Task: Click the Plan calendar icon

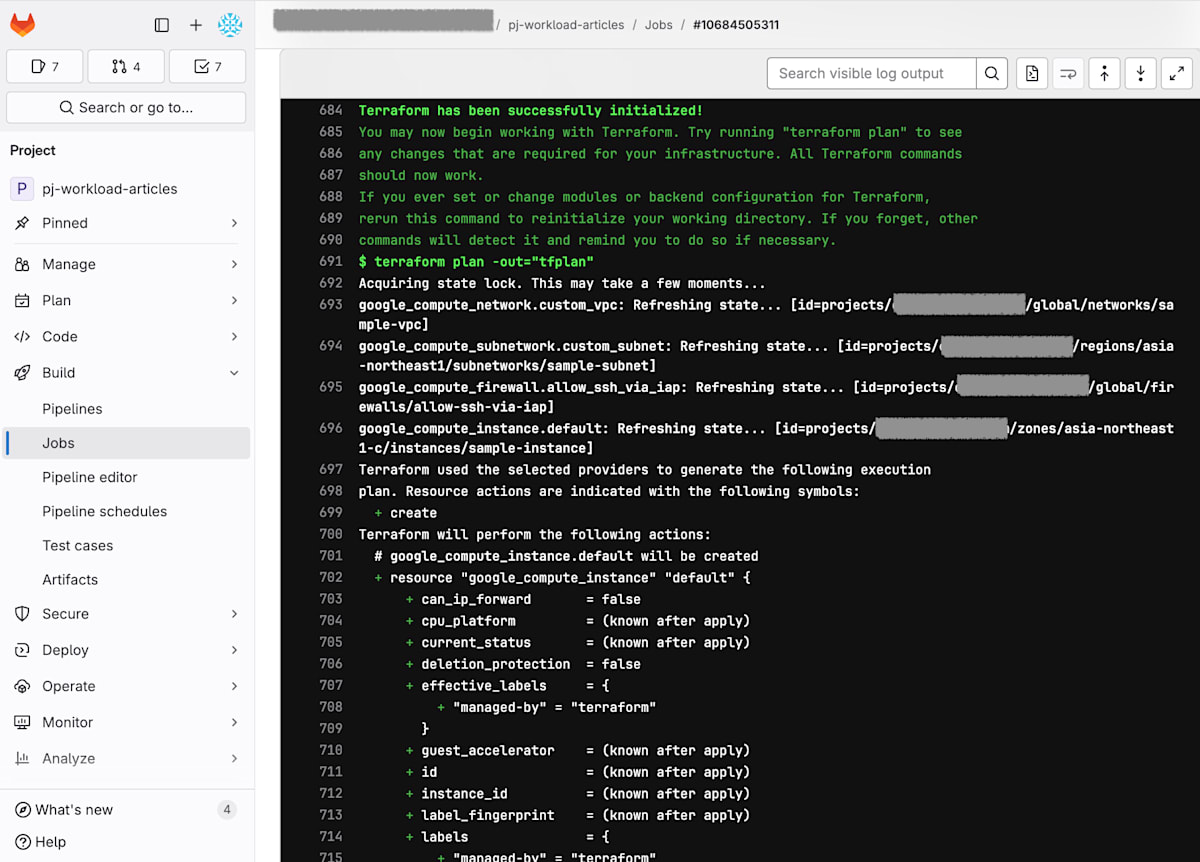Action: click(x=22, y=300)
